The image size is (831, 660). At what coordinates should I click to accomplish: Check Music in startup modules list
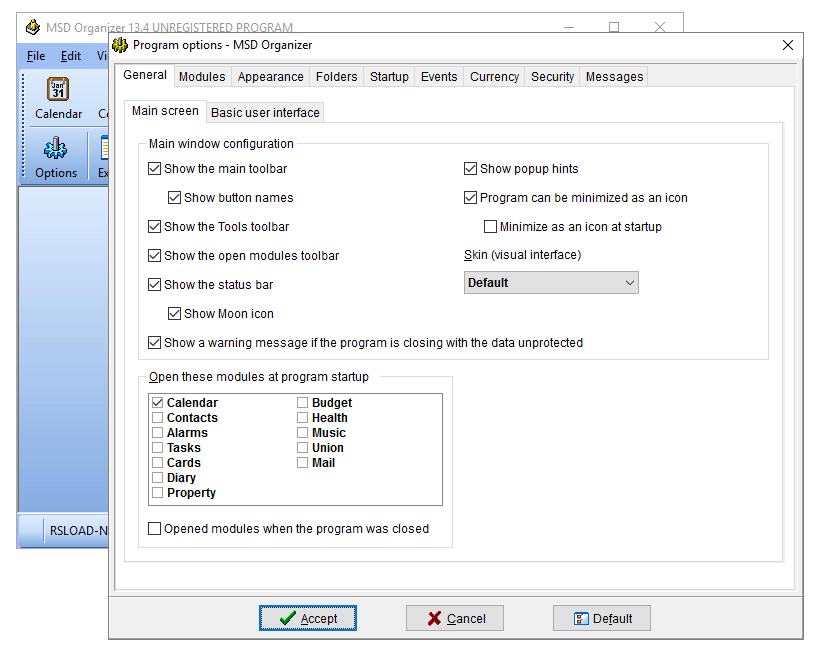pyautogui.click(x=303, y=433)
